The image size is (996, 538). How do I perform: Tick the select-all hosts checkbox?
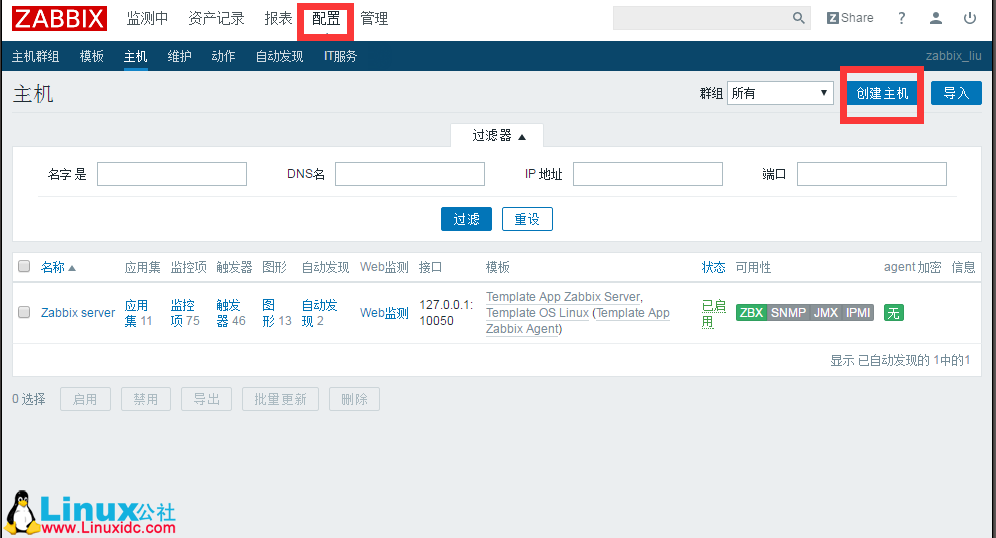[24, 266]
